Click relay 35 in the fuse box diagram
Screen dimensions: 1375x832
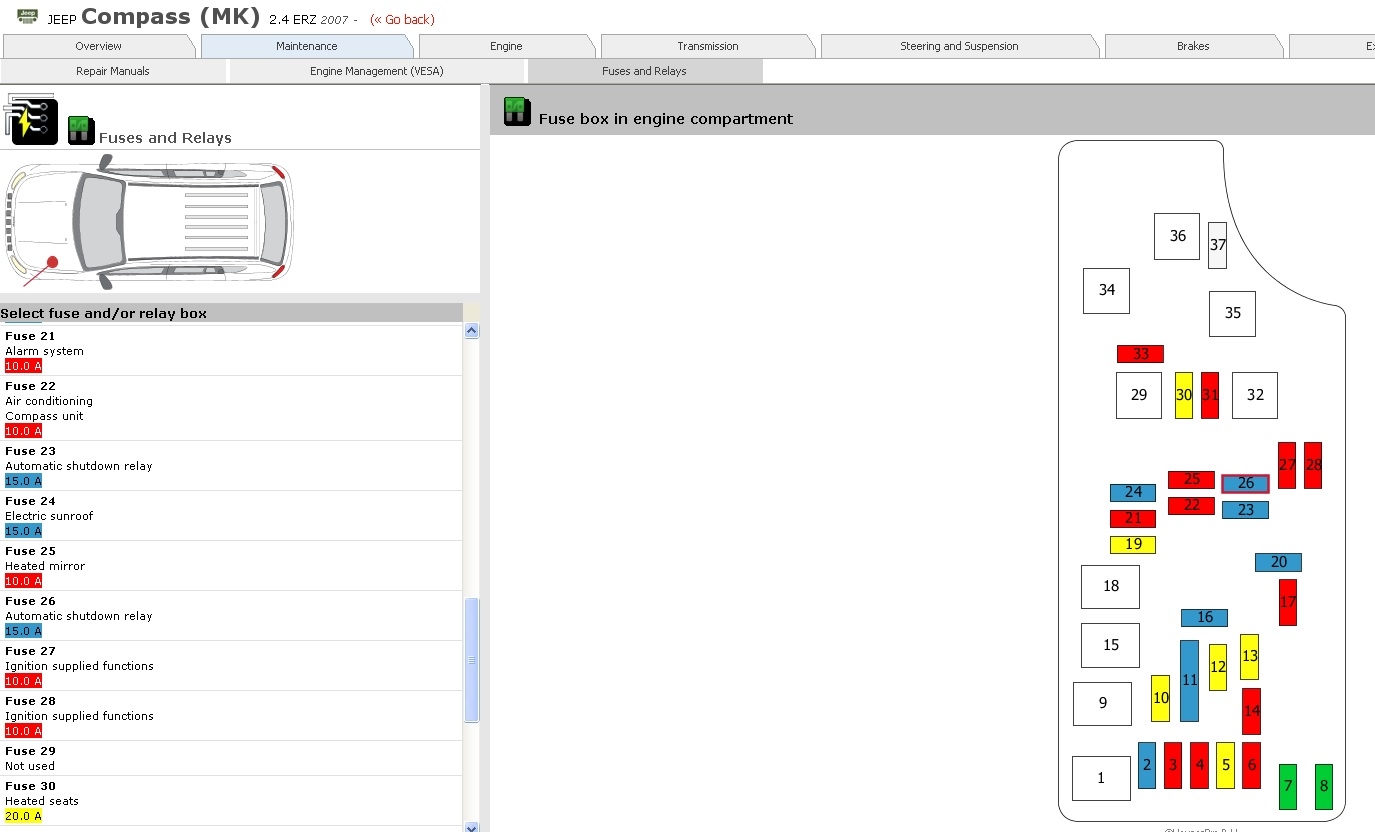[1232, 313]
